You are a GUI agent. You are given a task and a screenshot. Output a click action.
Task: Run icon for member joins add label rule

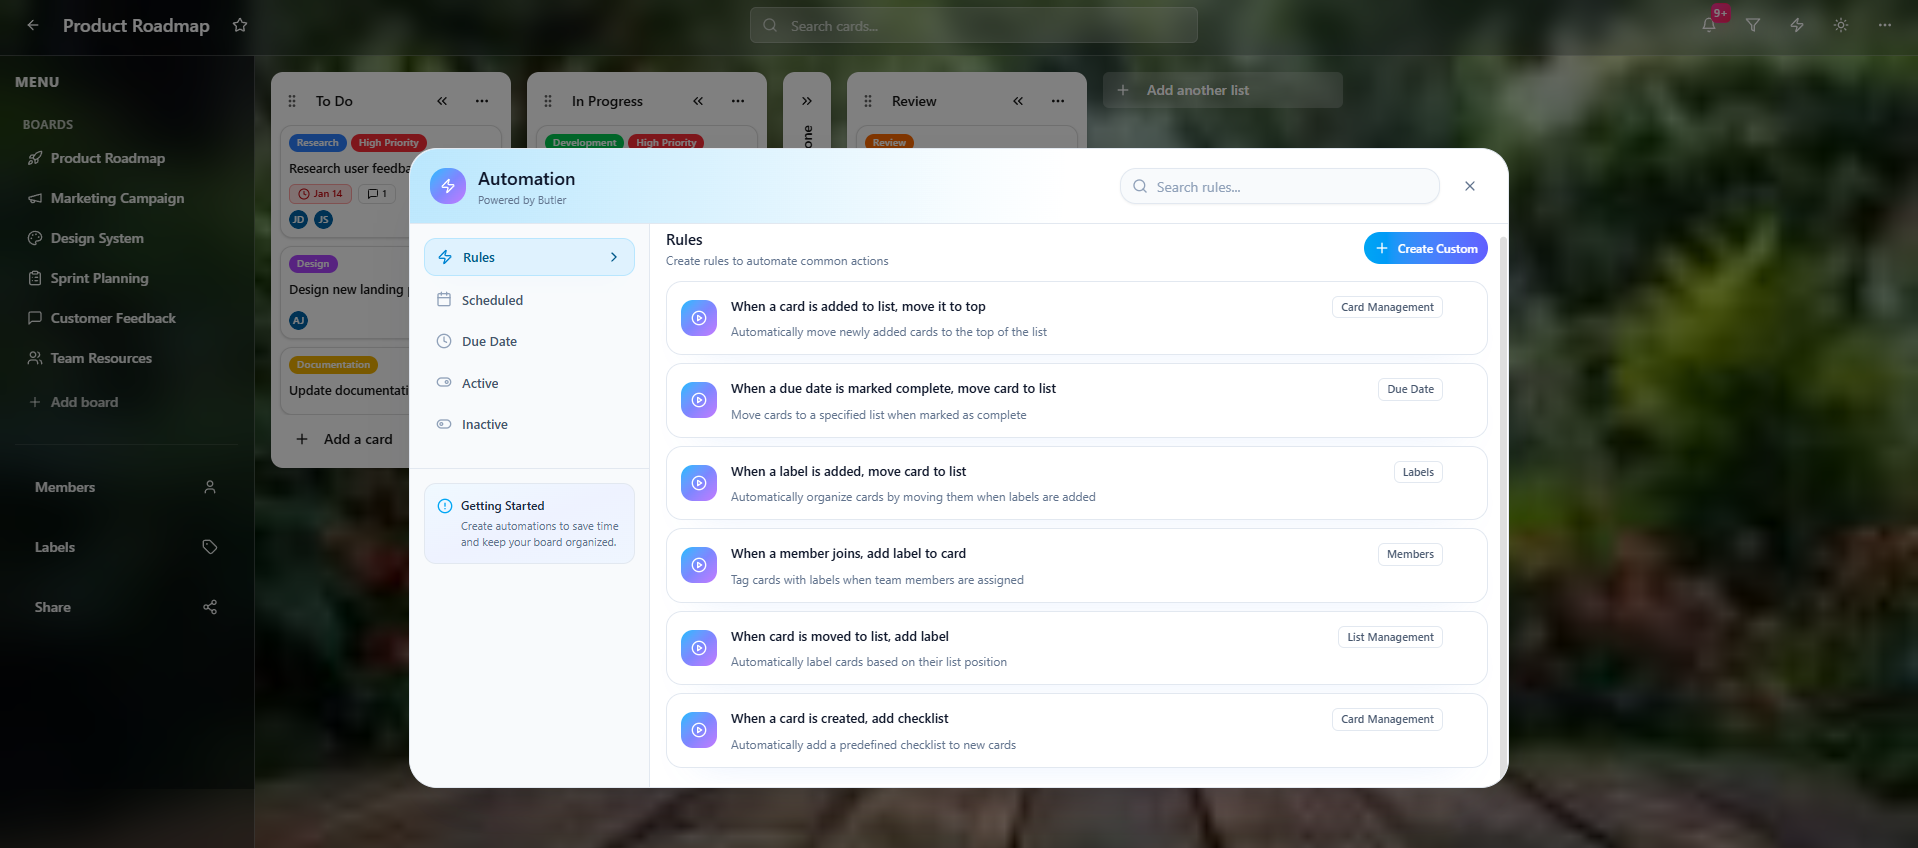699,565
